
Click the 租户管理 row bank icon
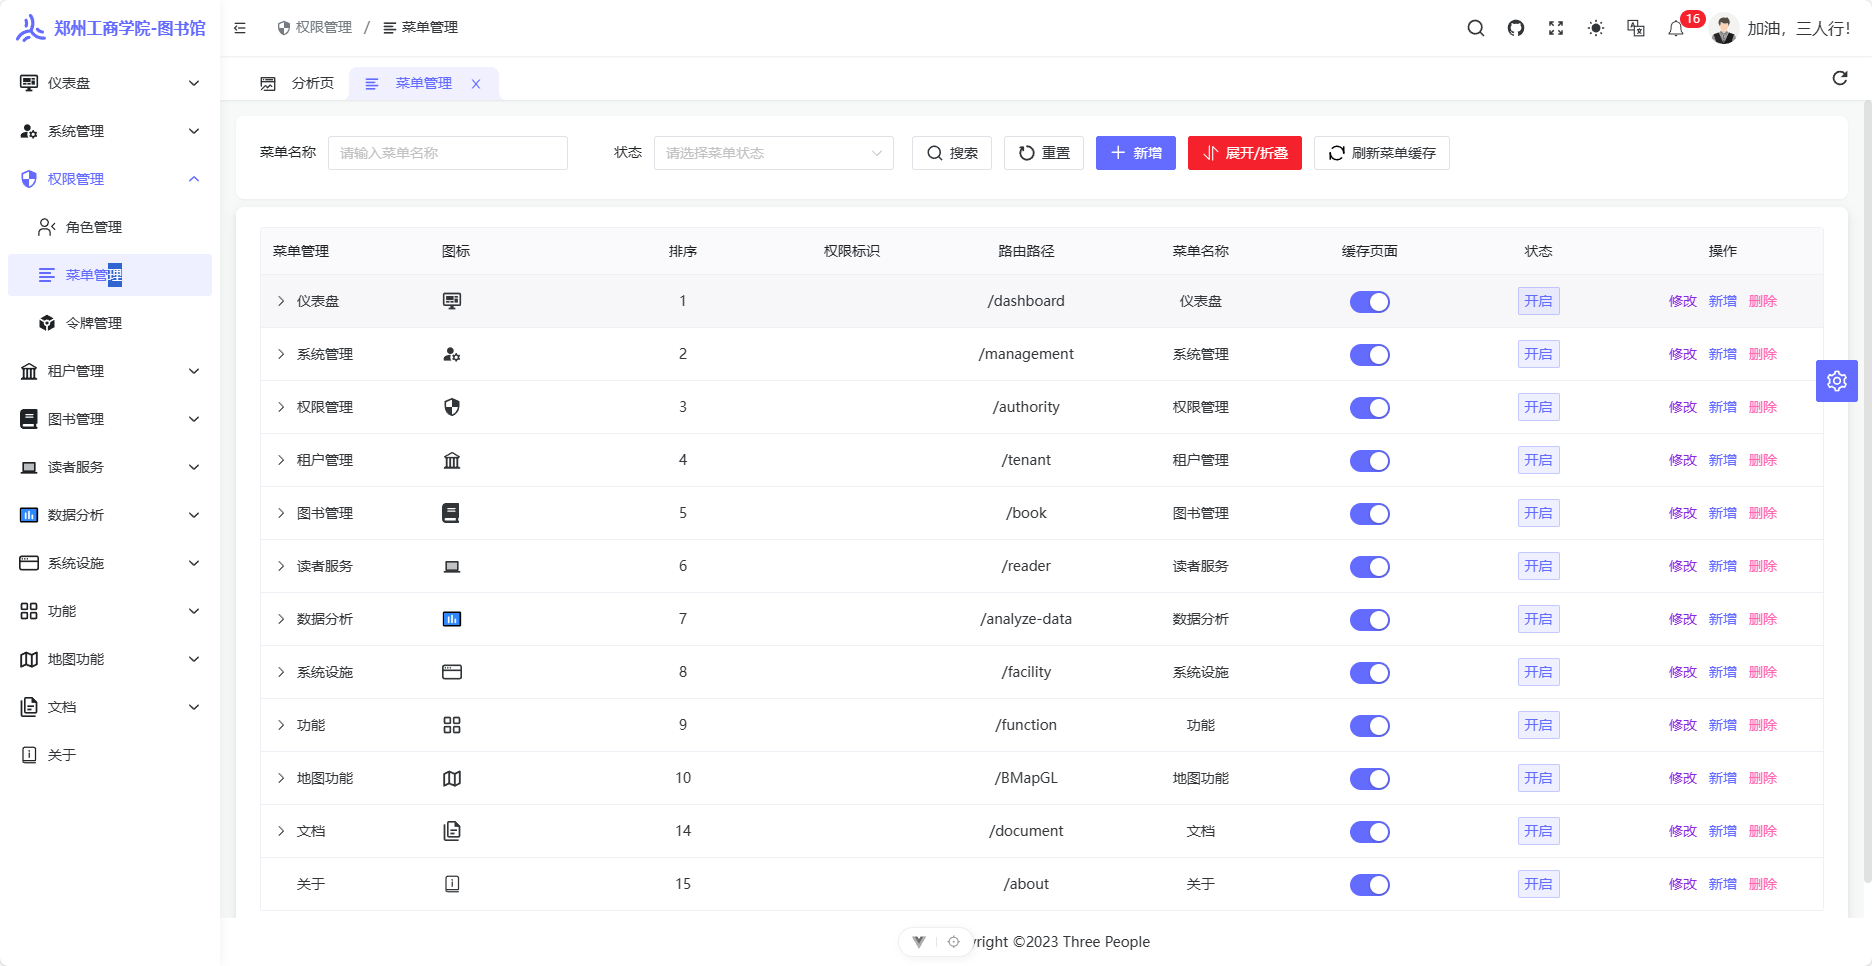coord(452,460)
